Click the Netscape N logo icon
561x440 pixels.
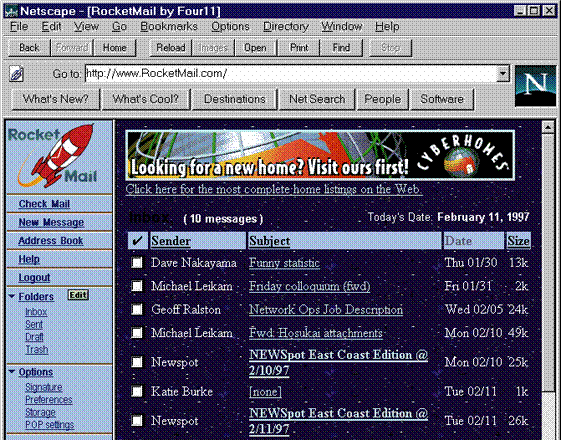[x=535, y=86]
